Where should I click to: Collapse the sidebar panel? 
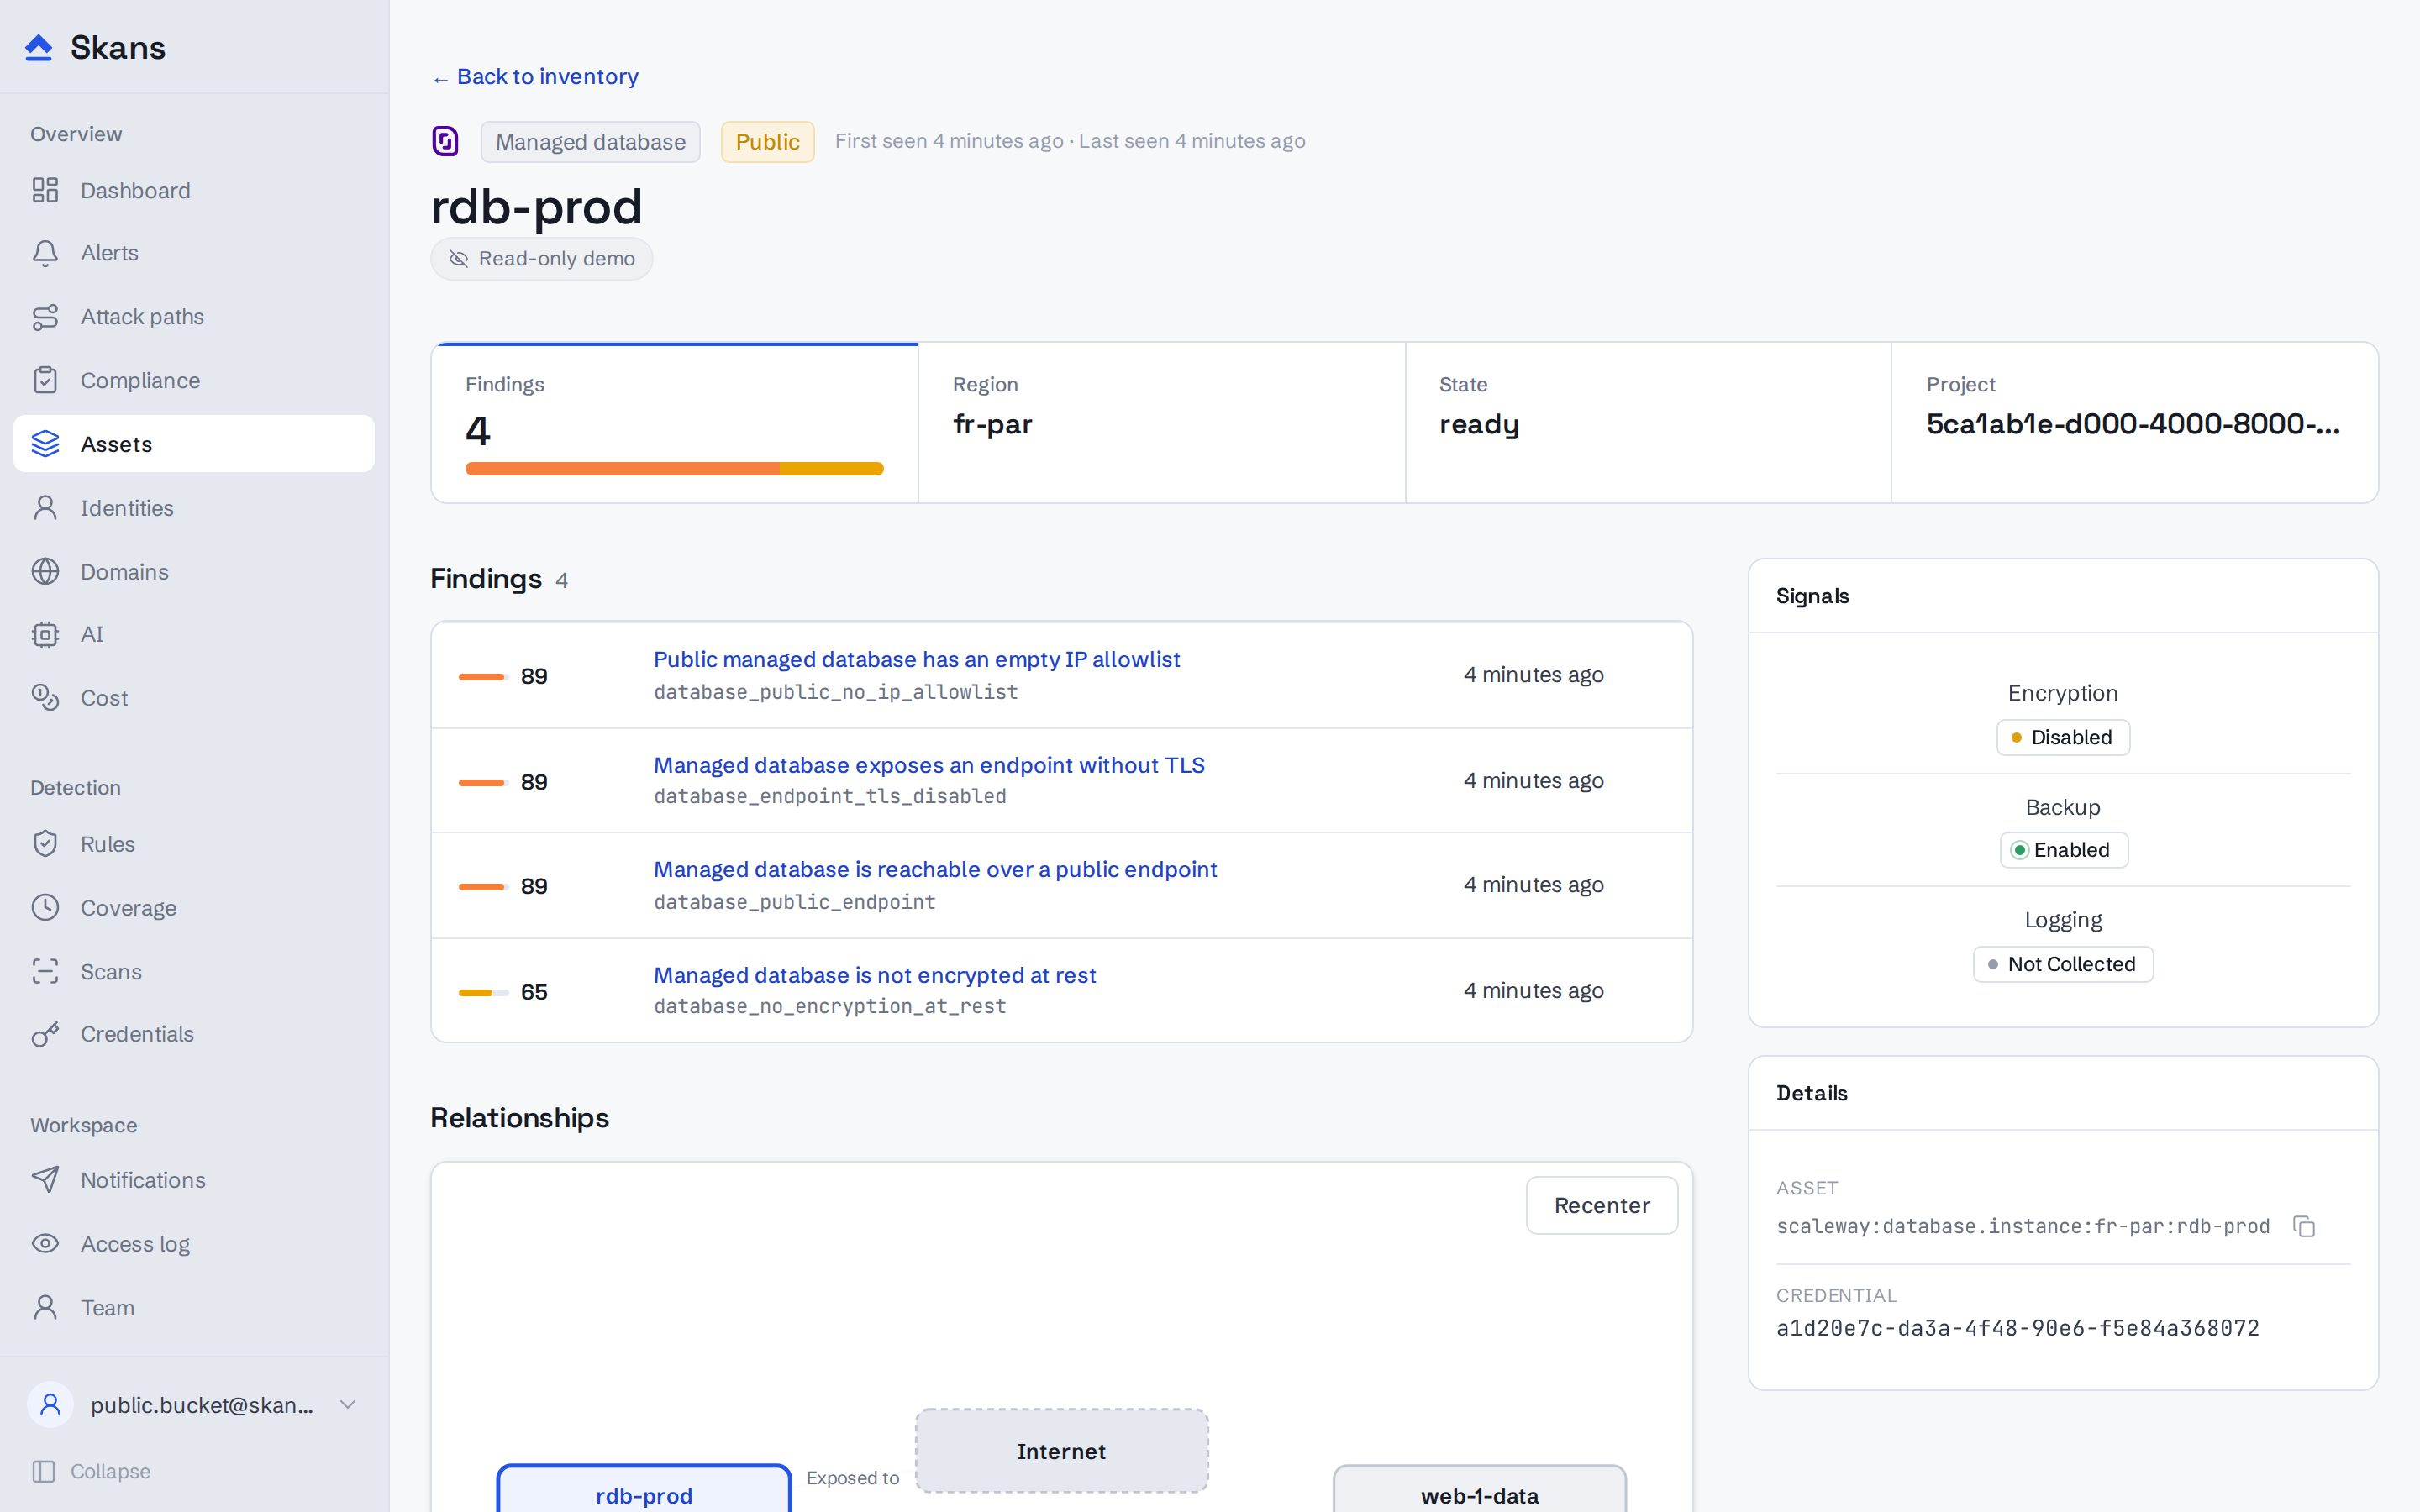pos(91,1471)
